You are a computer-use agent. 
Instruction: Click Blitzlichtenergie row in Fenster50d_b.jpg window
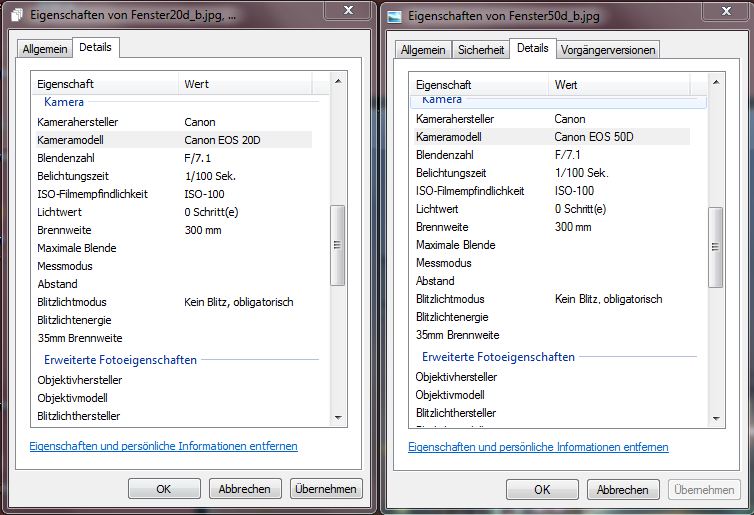click(552, 317)
